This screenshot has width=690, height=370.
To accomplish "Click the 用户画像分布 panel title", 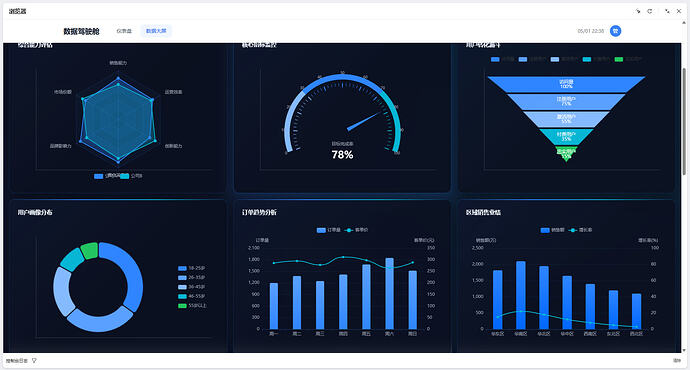I will click(x=35, y=212).
